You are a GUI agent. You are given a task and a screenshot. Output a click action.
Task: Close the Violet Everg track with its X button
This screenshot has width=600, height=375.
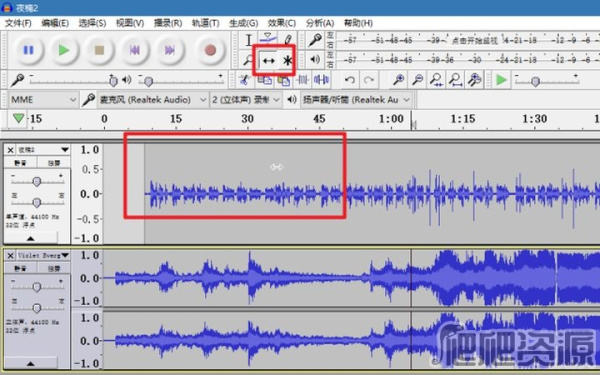[10, 256]
